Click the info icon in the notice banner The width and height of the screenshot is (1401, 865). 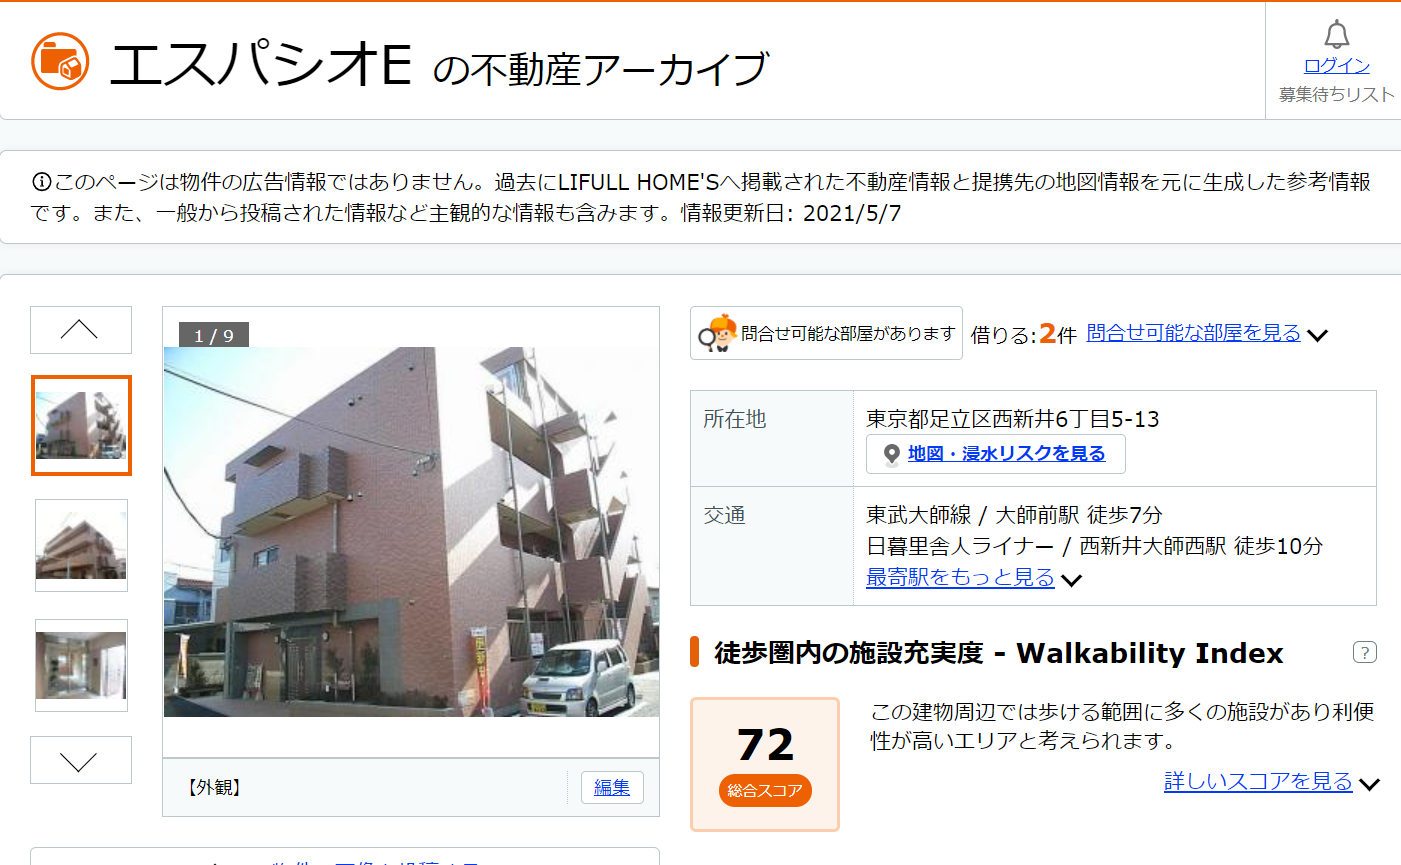[41, 182]
